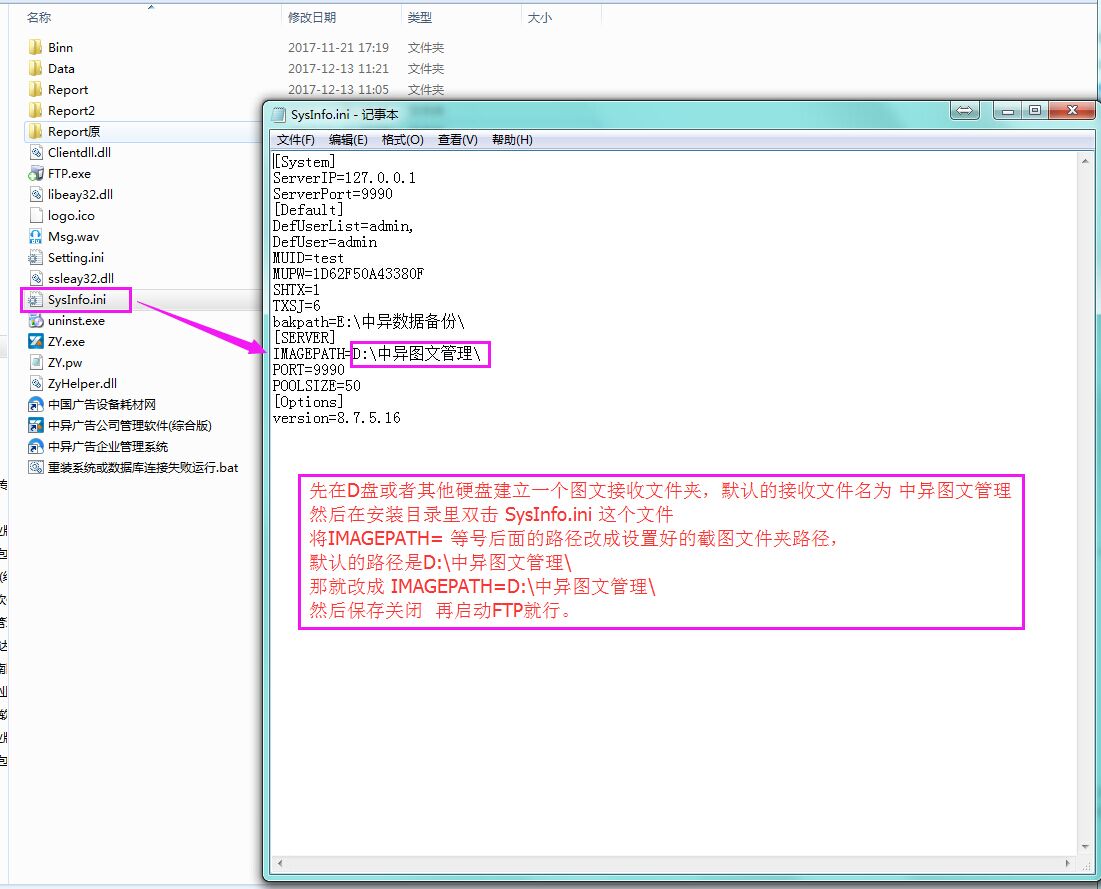The height and width of the screenshot is (889, 1101).
Task: Select the 中异广告企业管理系统 shortcut icon
Action: 36,447
